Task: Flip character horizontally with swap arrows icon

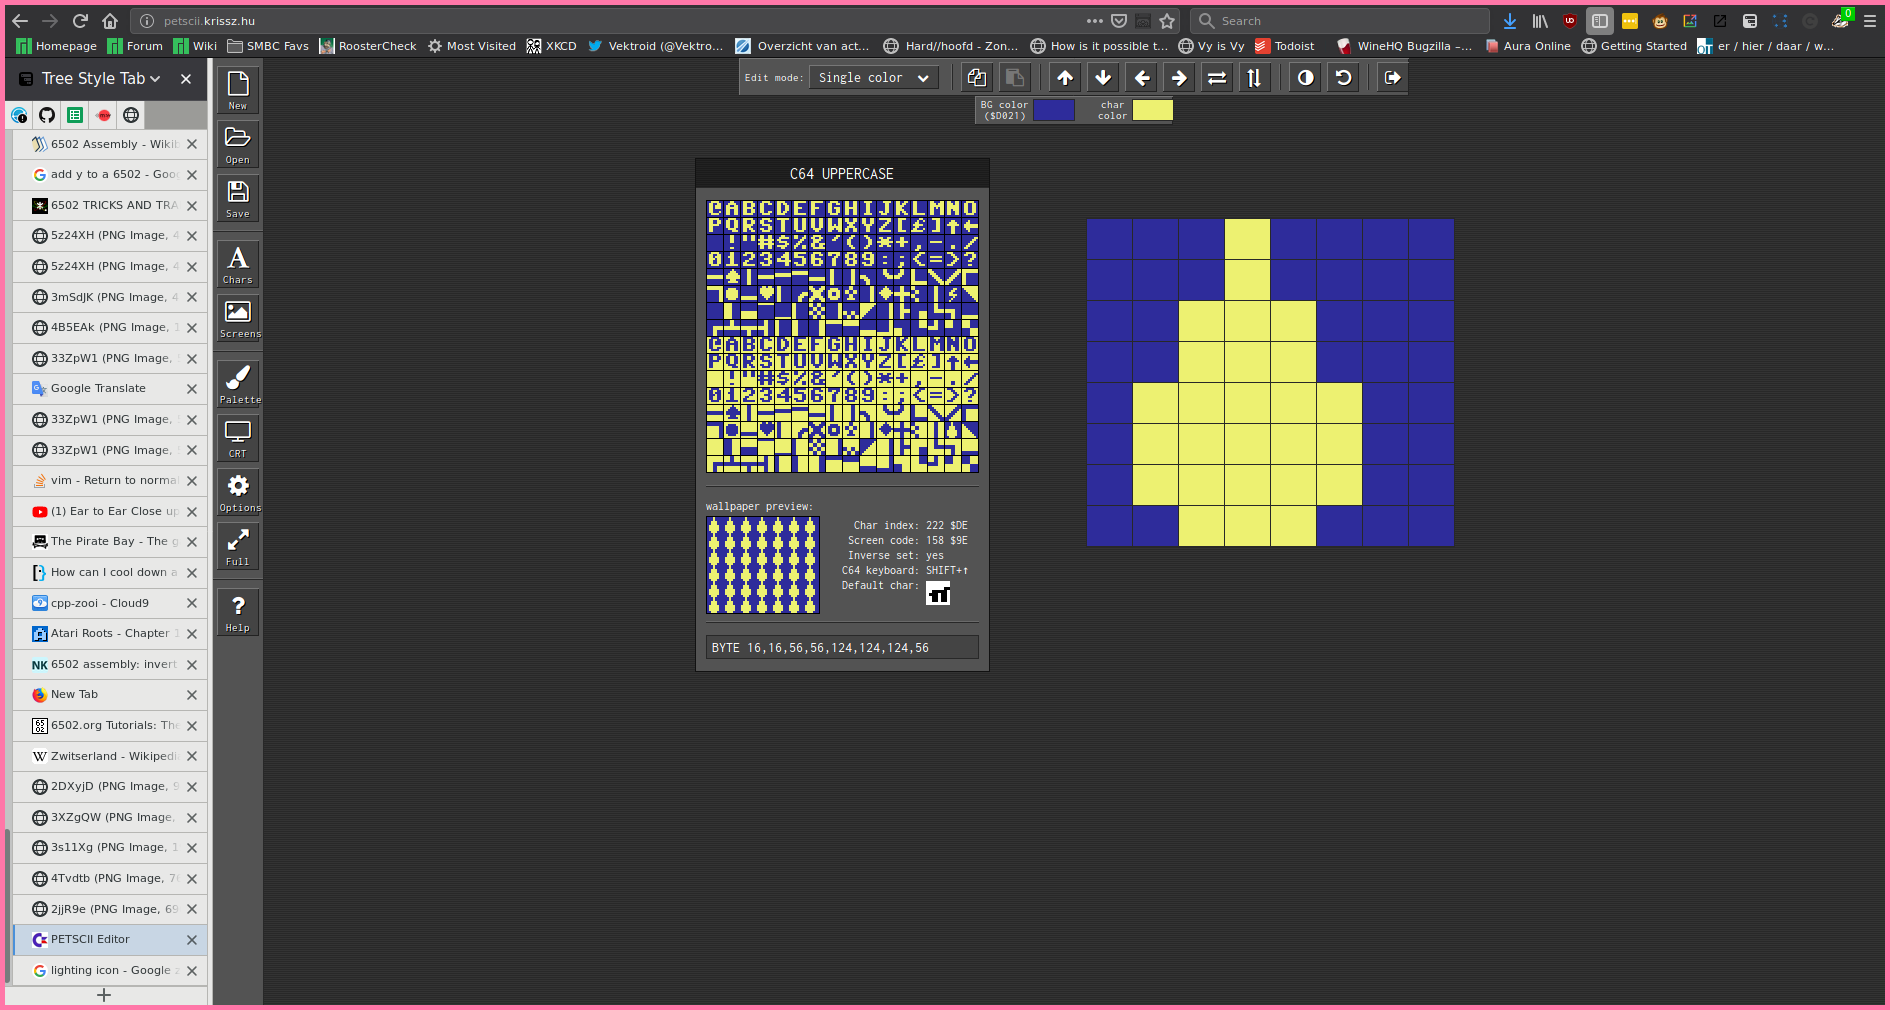Action: point(1217,78)
